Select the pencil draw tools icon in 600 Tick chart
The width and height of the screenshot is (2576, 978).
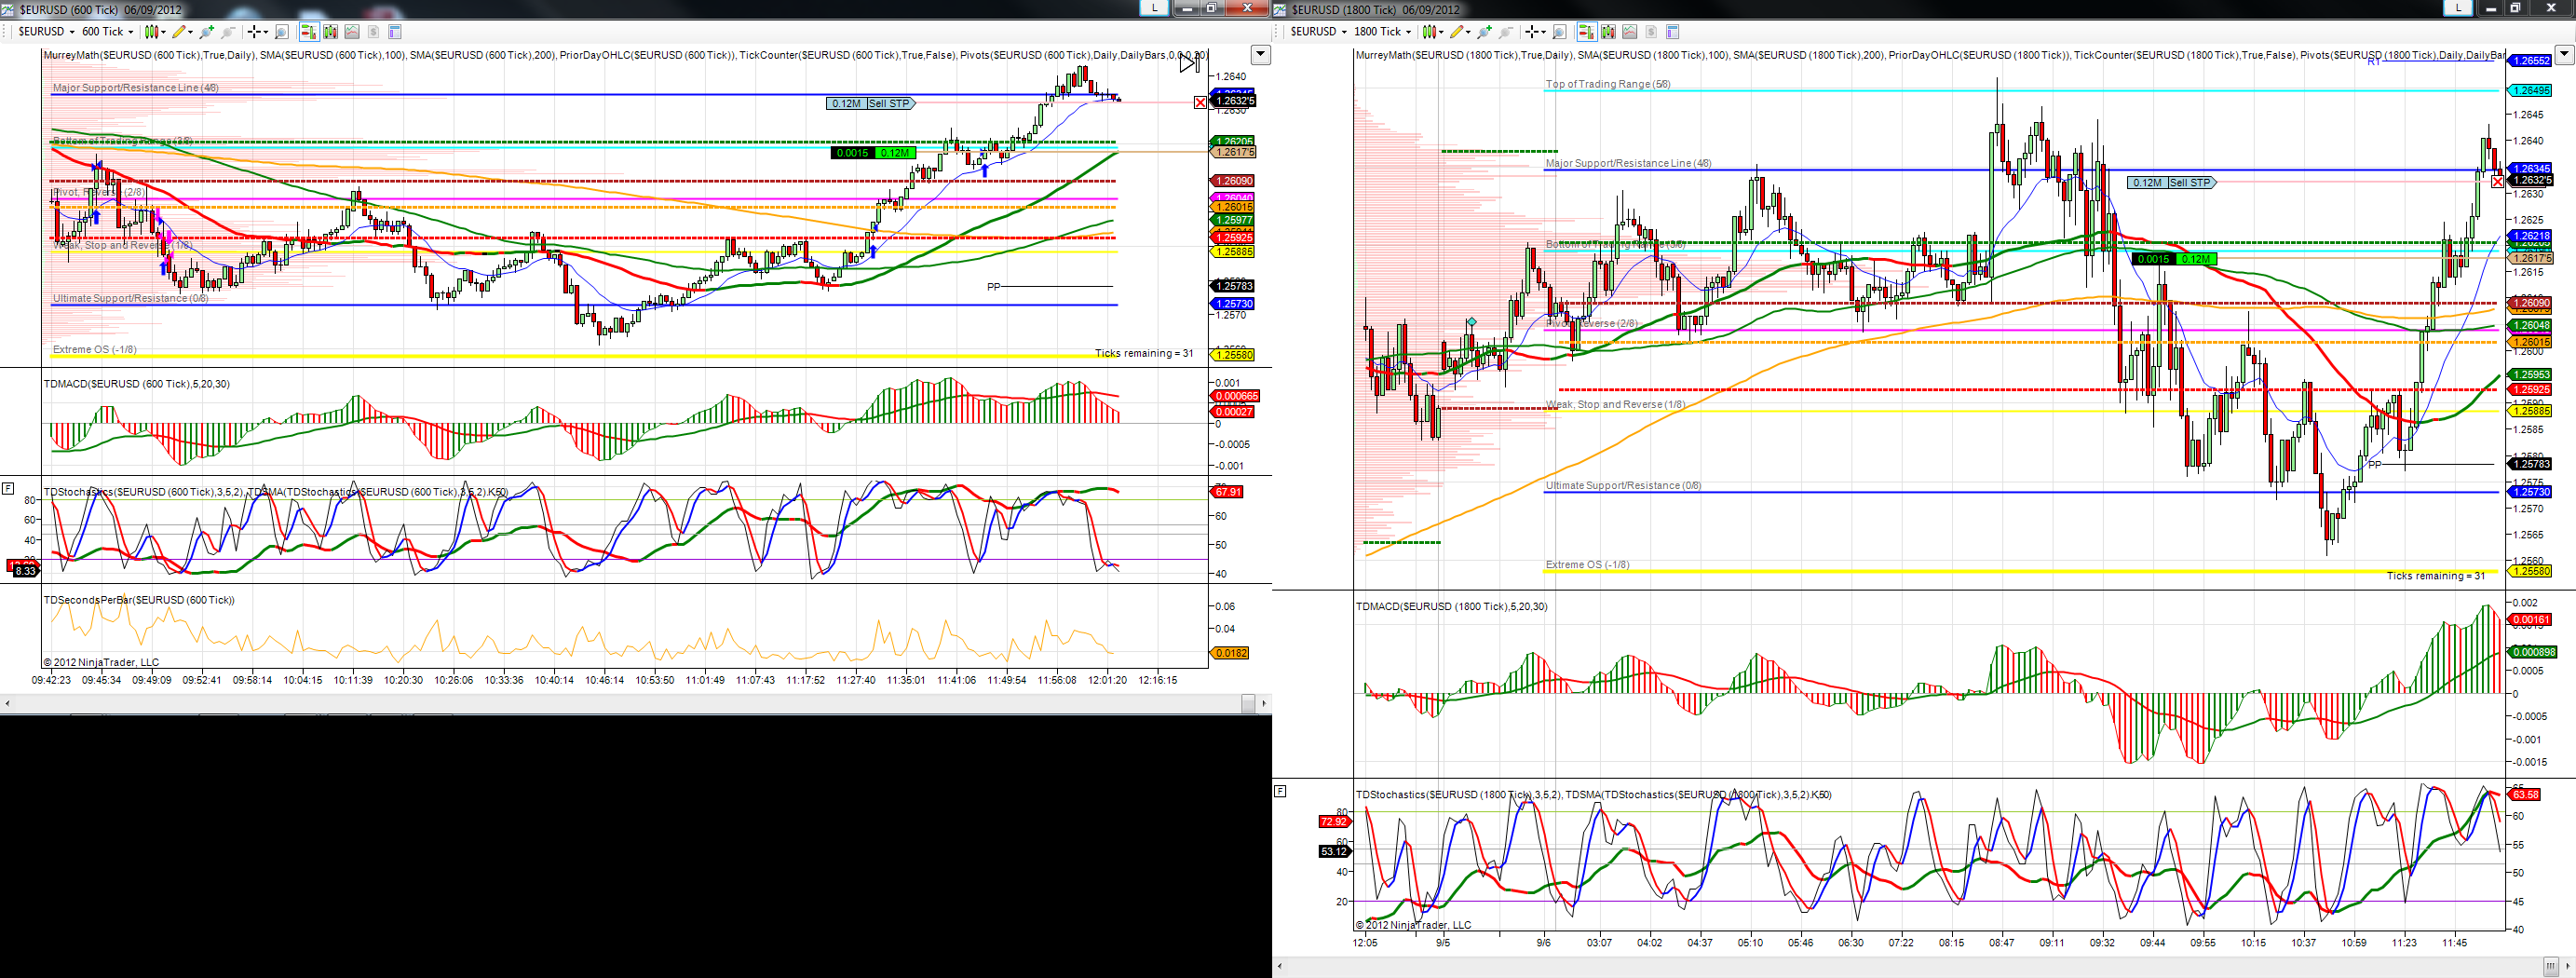click(x=179, y=32)
